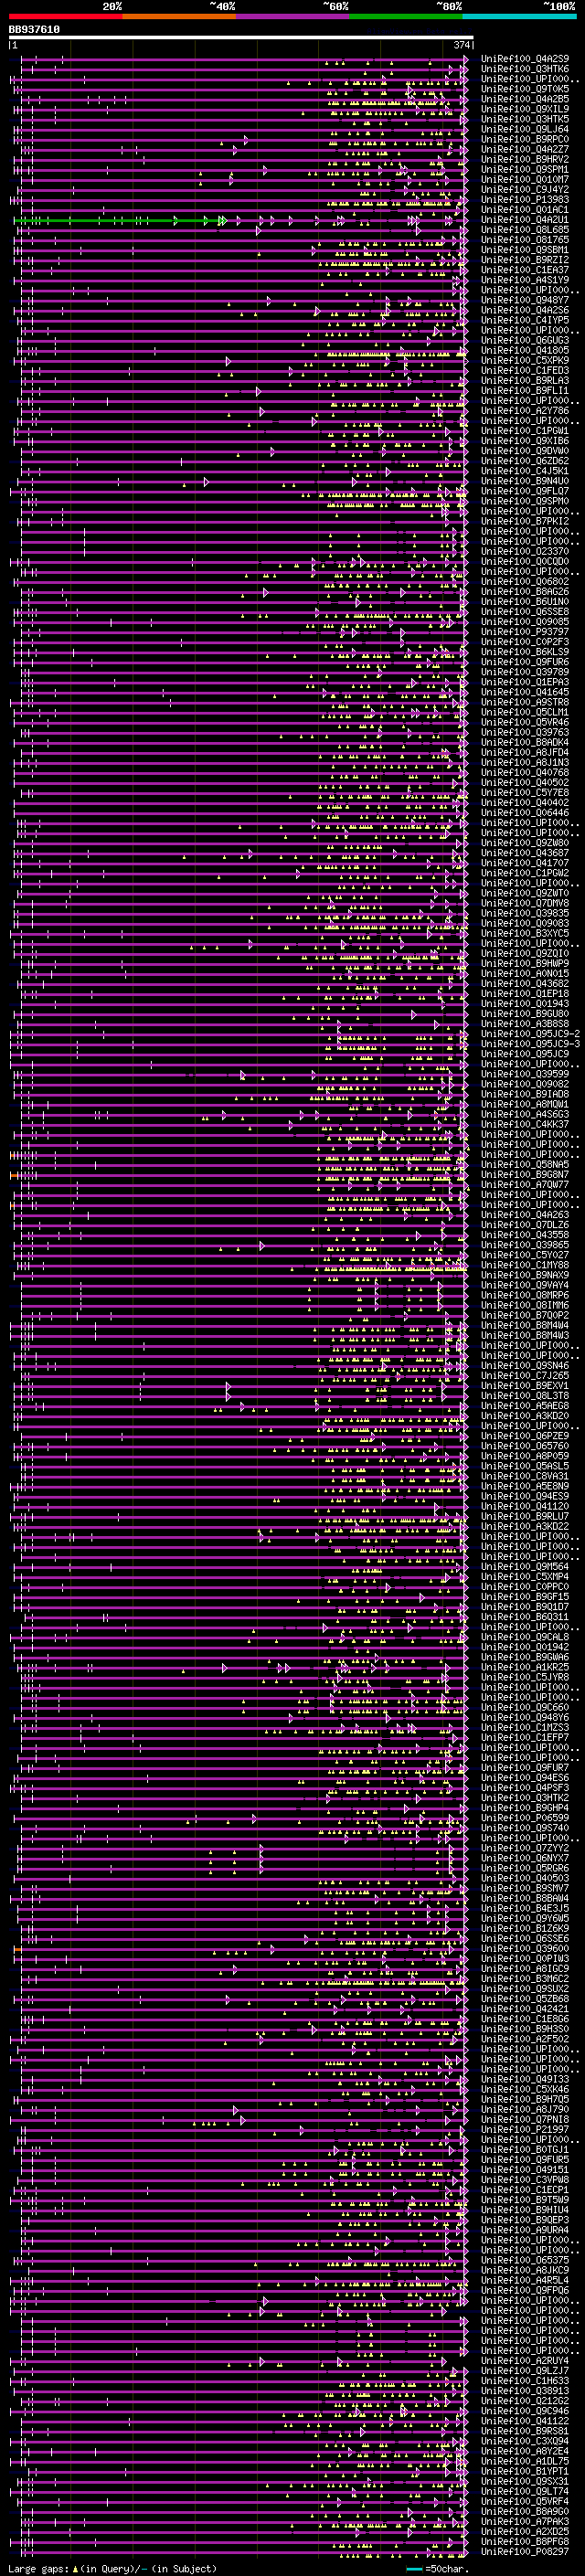Select UniRef100_Q41805 entry
The height and width of the screenshot is (2576, 585).
(525, 350)
